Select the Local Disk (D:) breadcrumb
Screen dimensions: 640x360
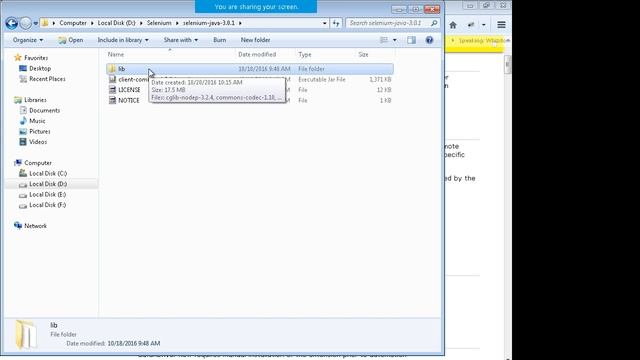pyautogui.click(x=116, y=23)
